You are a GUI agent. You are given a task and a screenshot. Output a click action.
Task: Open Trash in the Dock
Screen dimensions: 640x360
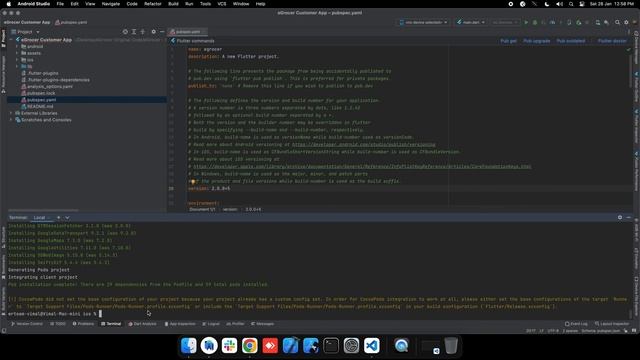(x=451, y=345)
